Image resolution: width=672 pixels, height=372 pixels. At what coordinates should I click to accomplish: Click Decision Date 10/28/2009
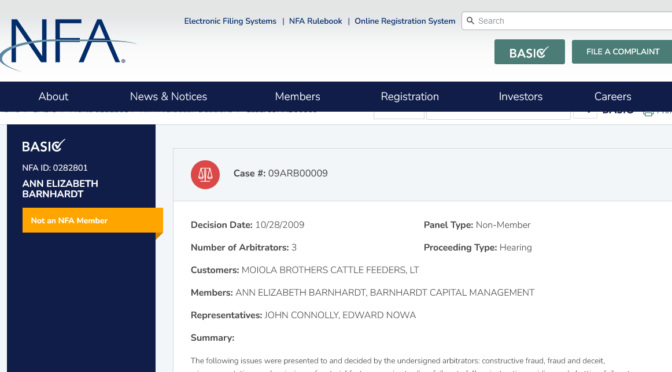(247, 225)
